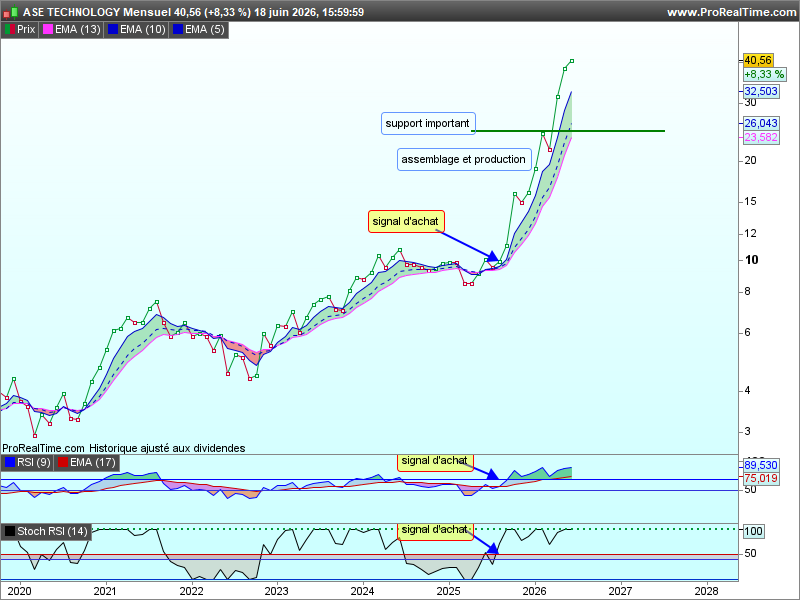800x600 pixels.
Task: Click the RSI EMA value 75,019
Action: (x=761, y=479)
